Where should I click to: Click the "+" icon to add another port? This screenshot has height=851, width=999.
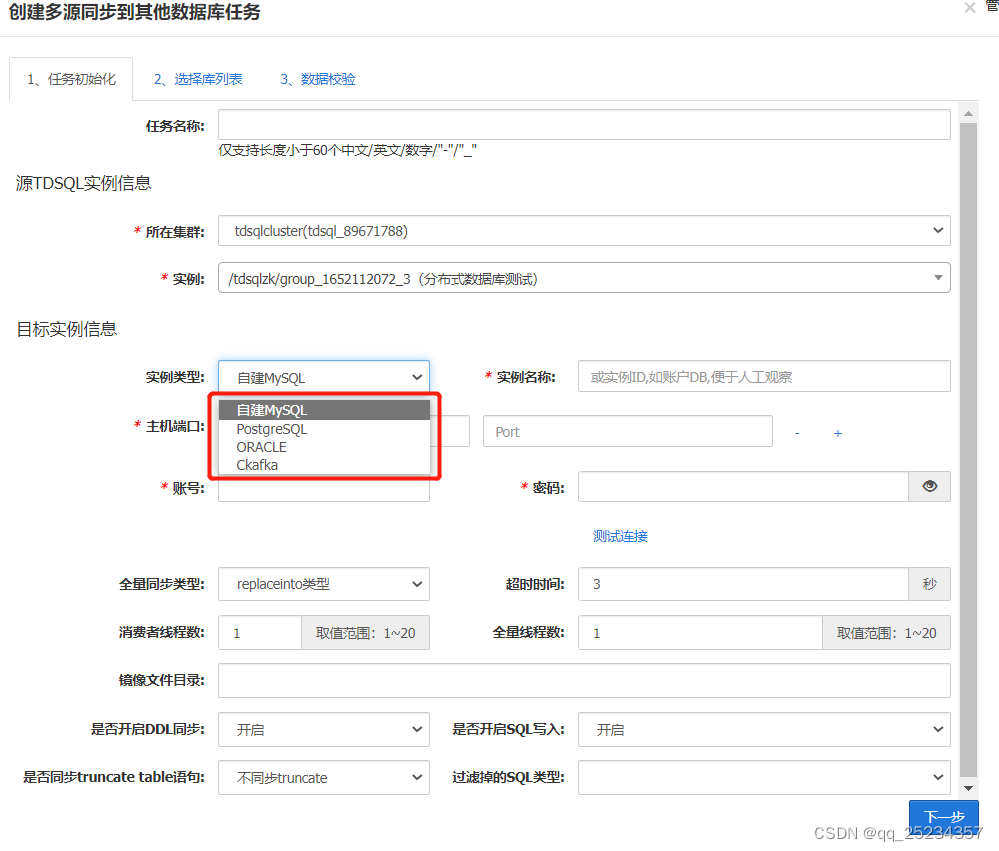[x=838, y=431]
